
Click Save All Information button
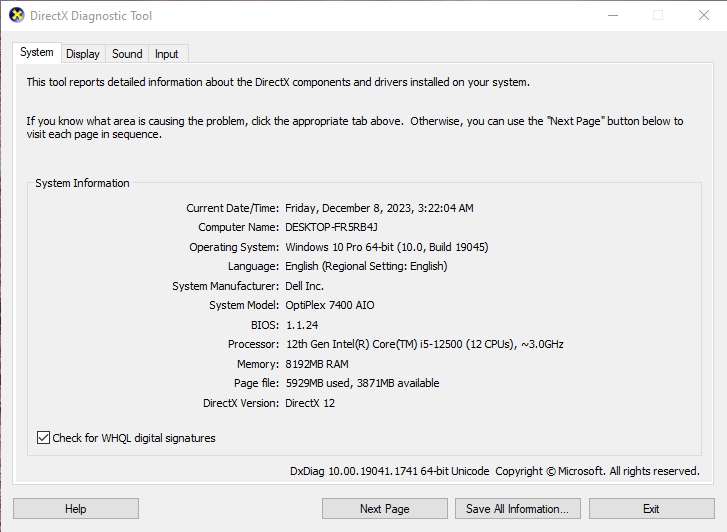[x=518, y=509]
